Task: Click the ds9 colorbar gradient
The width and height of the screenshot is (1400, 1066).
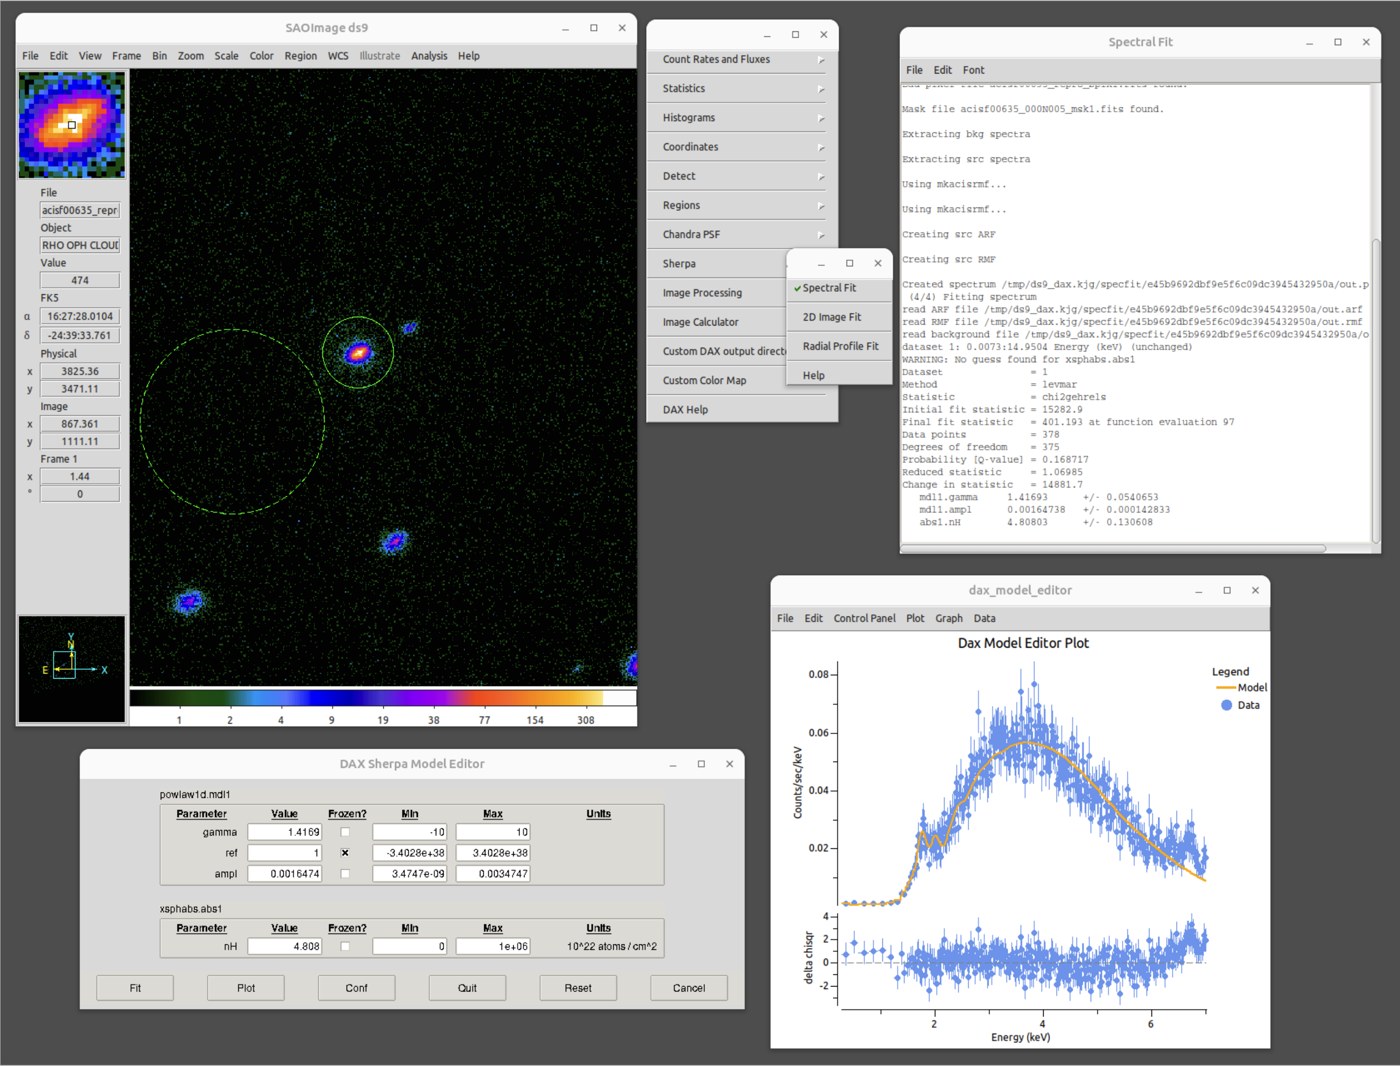Action: click(x=383, y=698)
